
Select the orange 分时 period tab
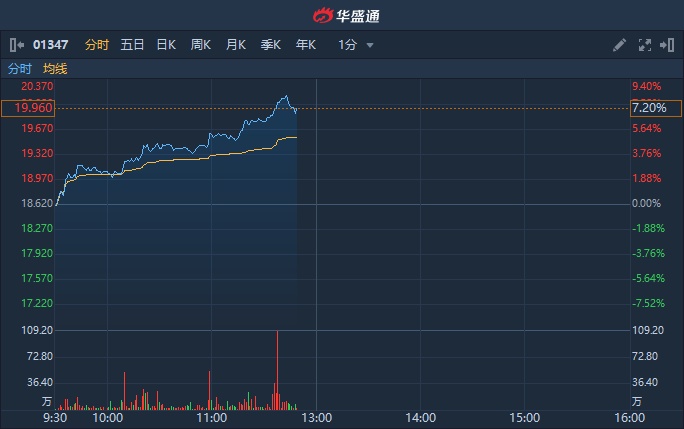pyautogui.click(x=97, y=45)
